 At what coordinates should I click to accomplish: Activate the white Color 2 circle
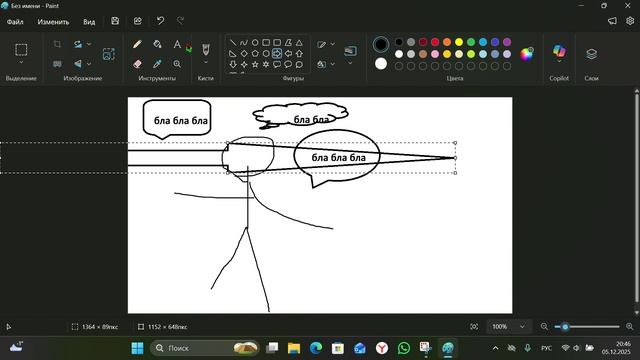[x=381, y=64]
